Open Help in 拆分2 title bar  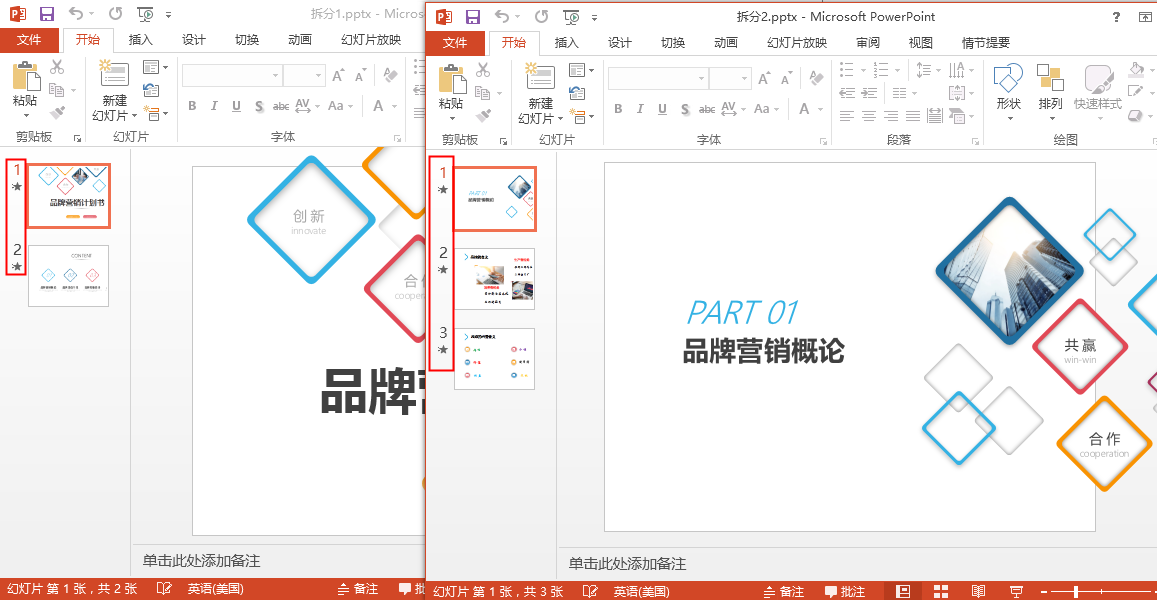click(1116, 17)
